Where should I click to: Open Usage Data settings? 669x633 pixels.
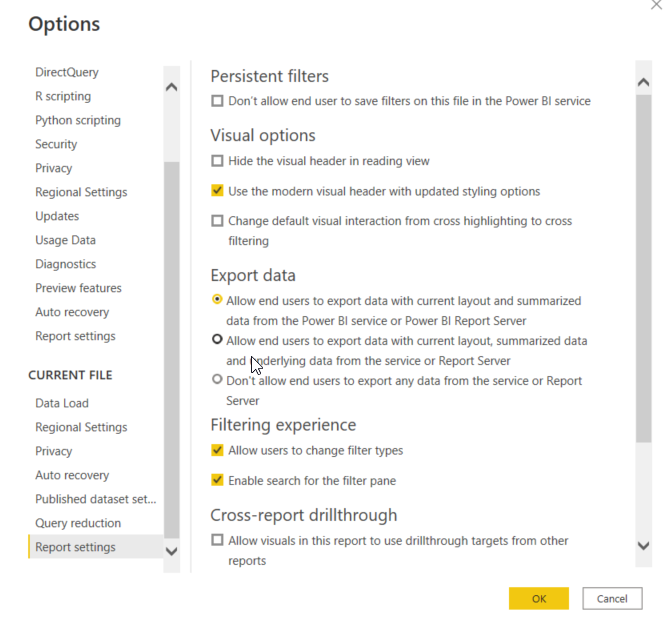(x=66, y=240)
